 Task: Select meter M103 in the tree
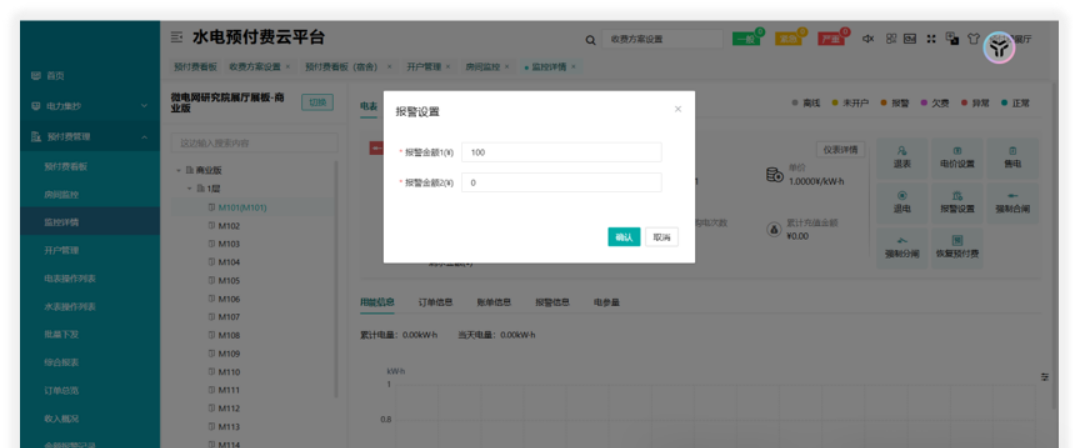pos(229,244)
